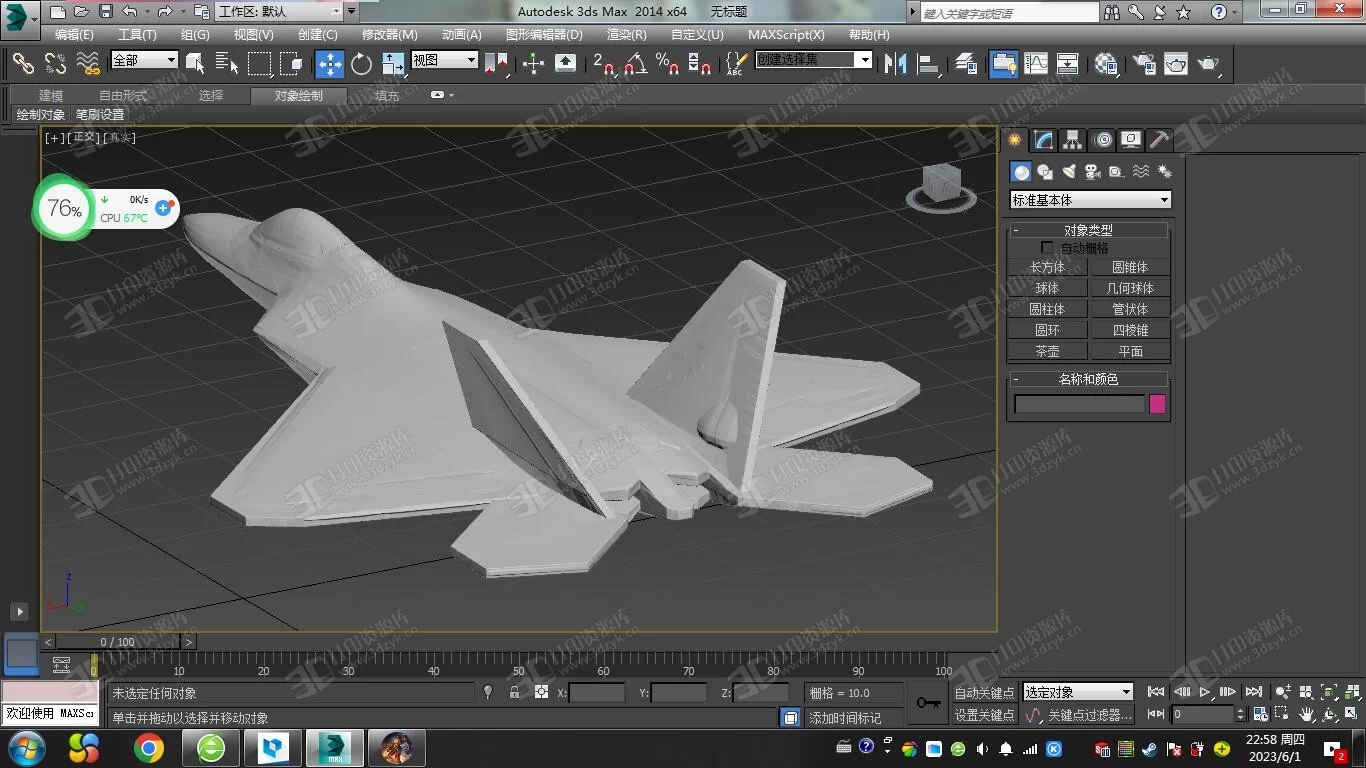Toggle the Graphite ribbon display button

(1003, 63)
